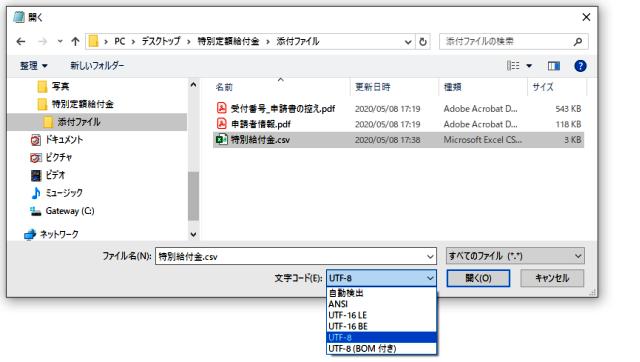
Task: Go forward with the right arrow
Action: click(x=42, y=41)
